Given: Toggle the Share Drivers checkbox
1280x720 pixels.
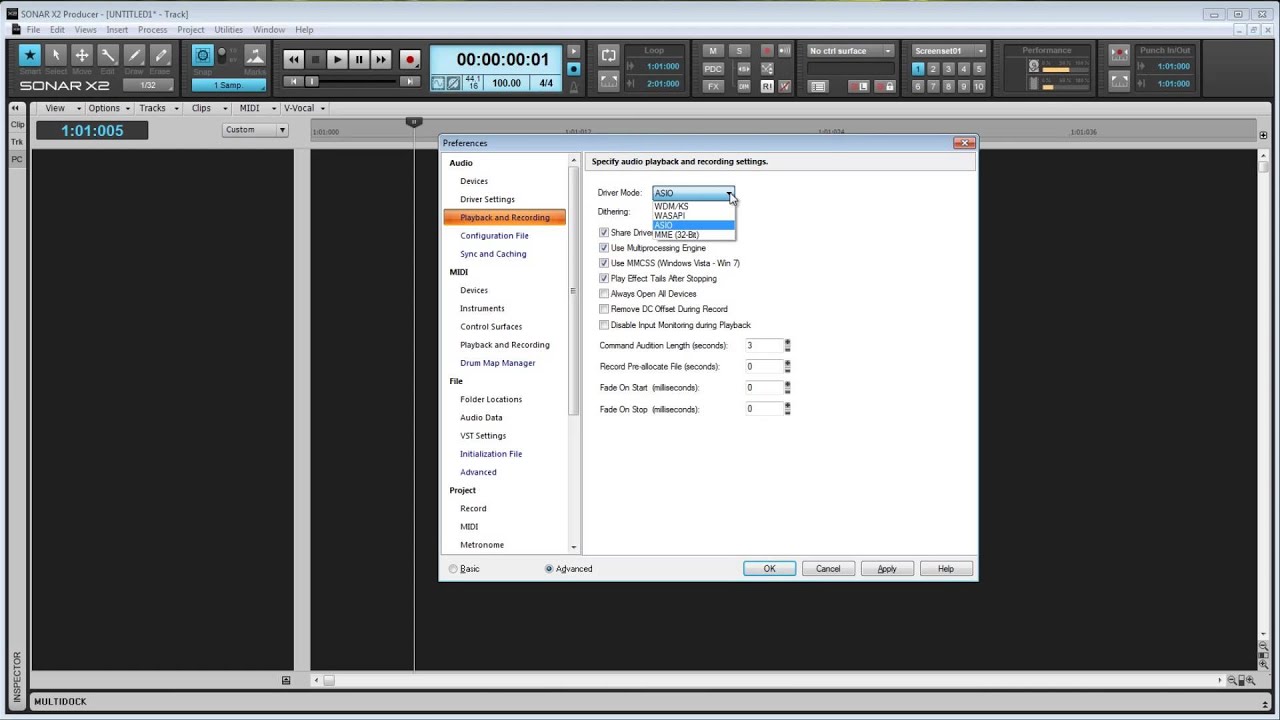Looking at the screenshot, I should [x=604, y=233].
